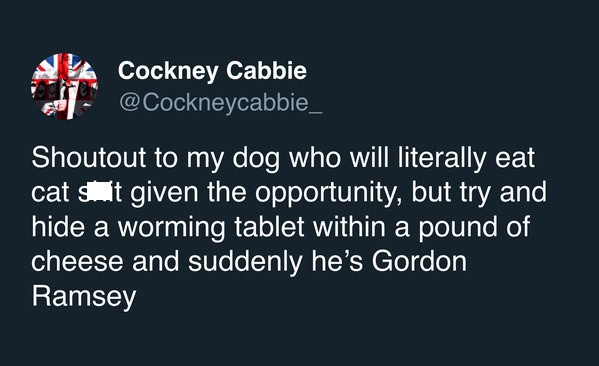
Task: Select the word tablet in the tweet
Action: pos(269,226)
